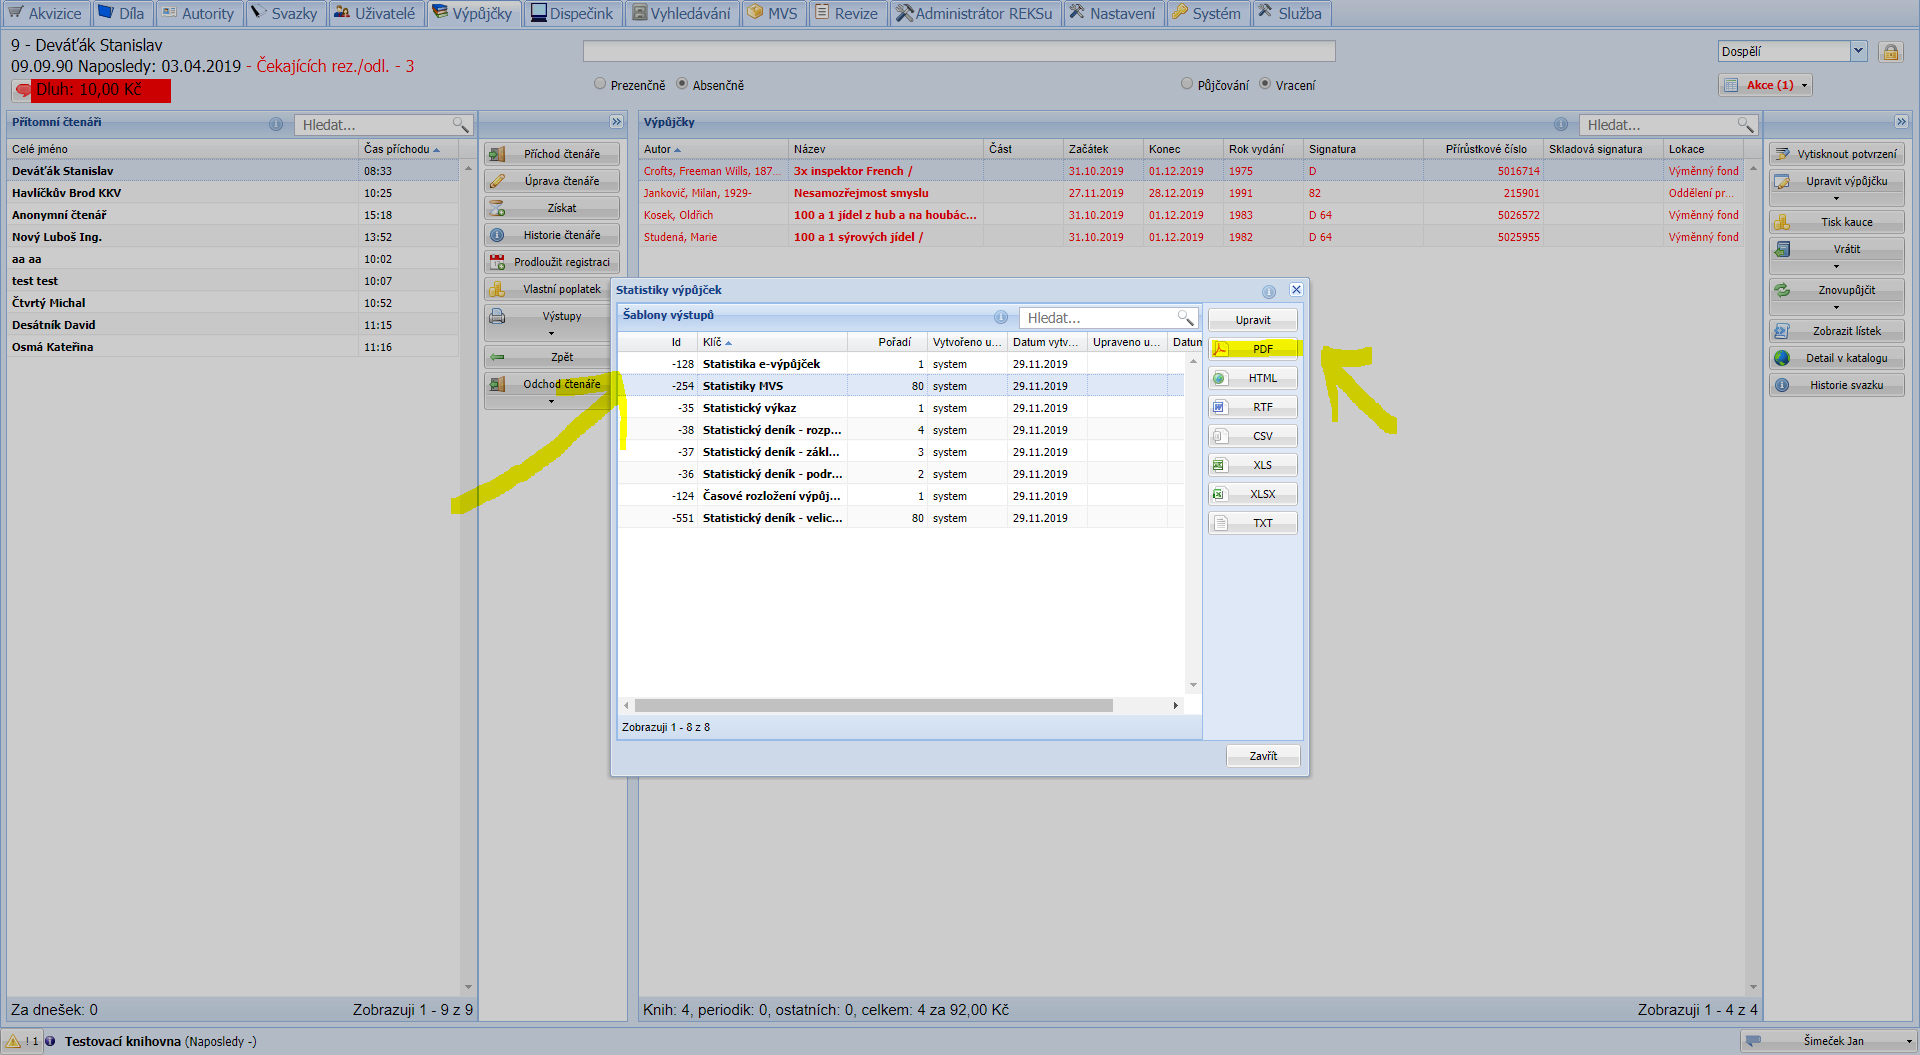Click the Získat button
This screenshot has width=1920, height=1055.
pos(552,208)
